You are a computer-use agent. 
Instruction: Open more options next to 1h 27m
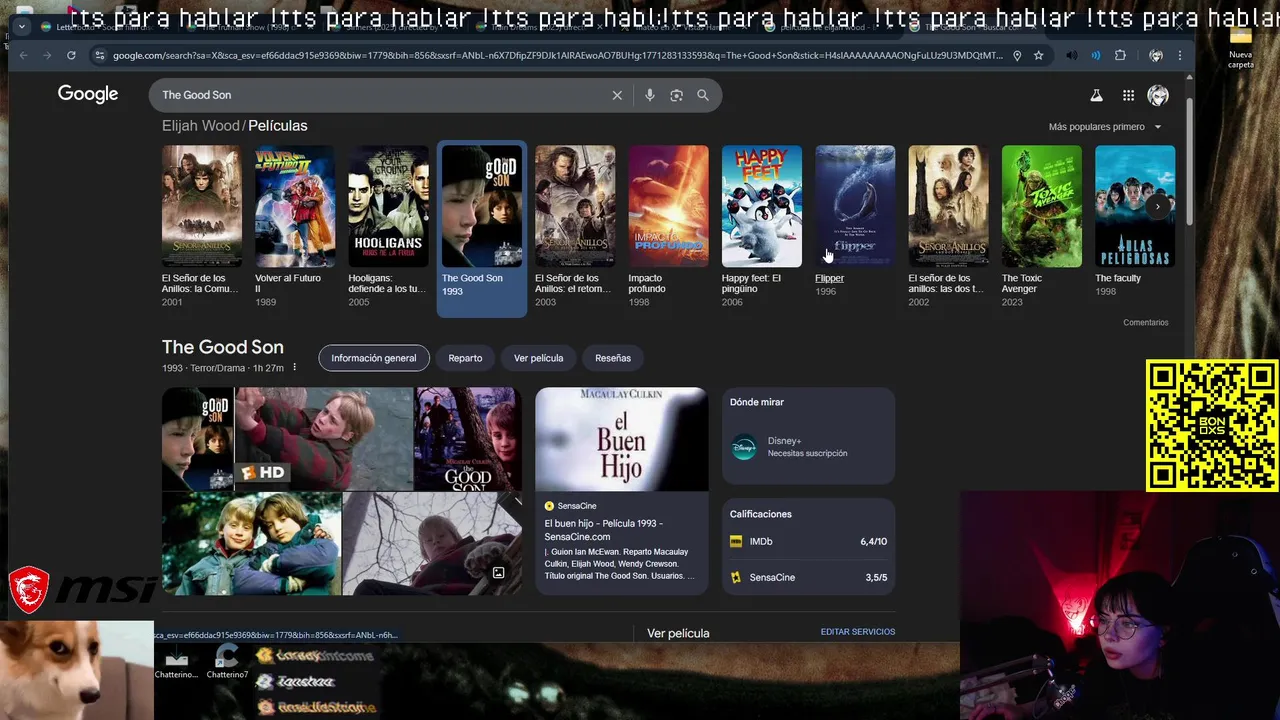coord(294,368)
